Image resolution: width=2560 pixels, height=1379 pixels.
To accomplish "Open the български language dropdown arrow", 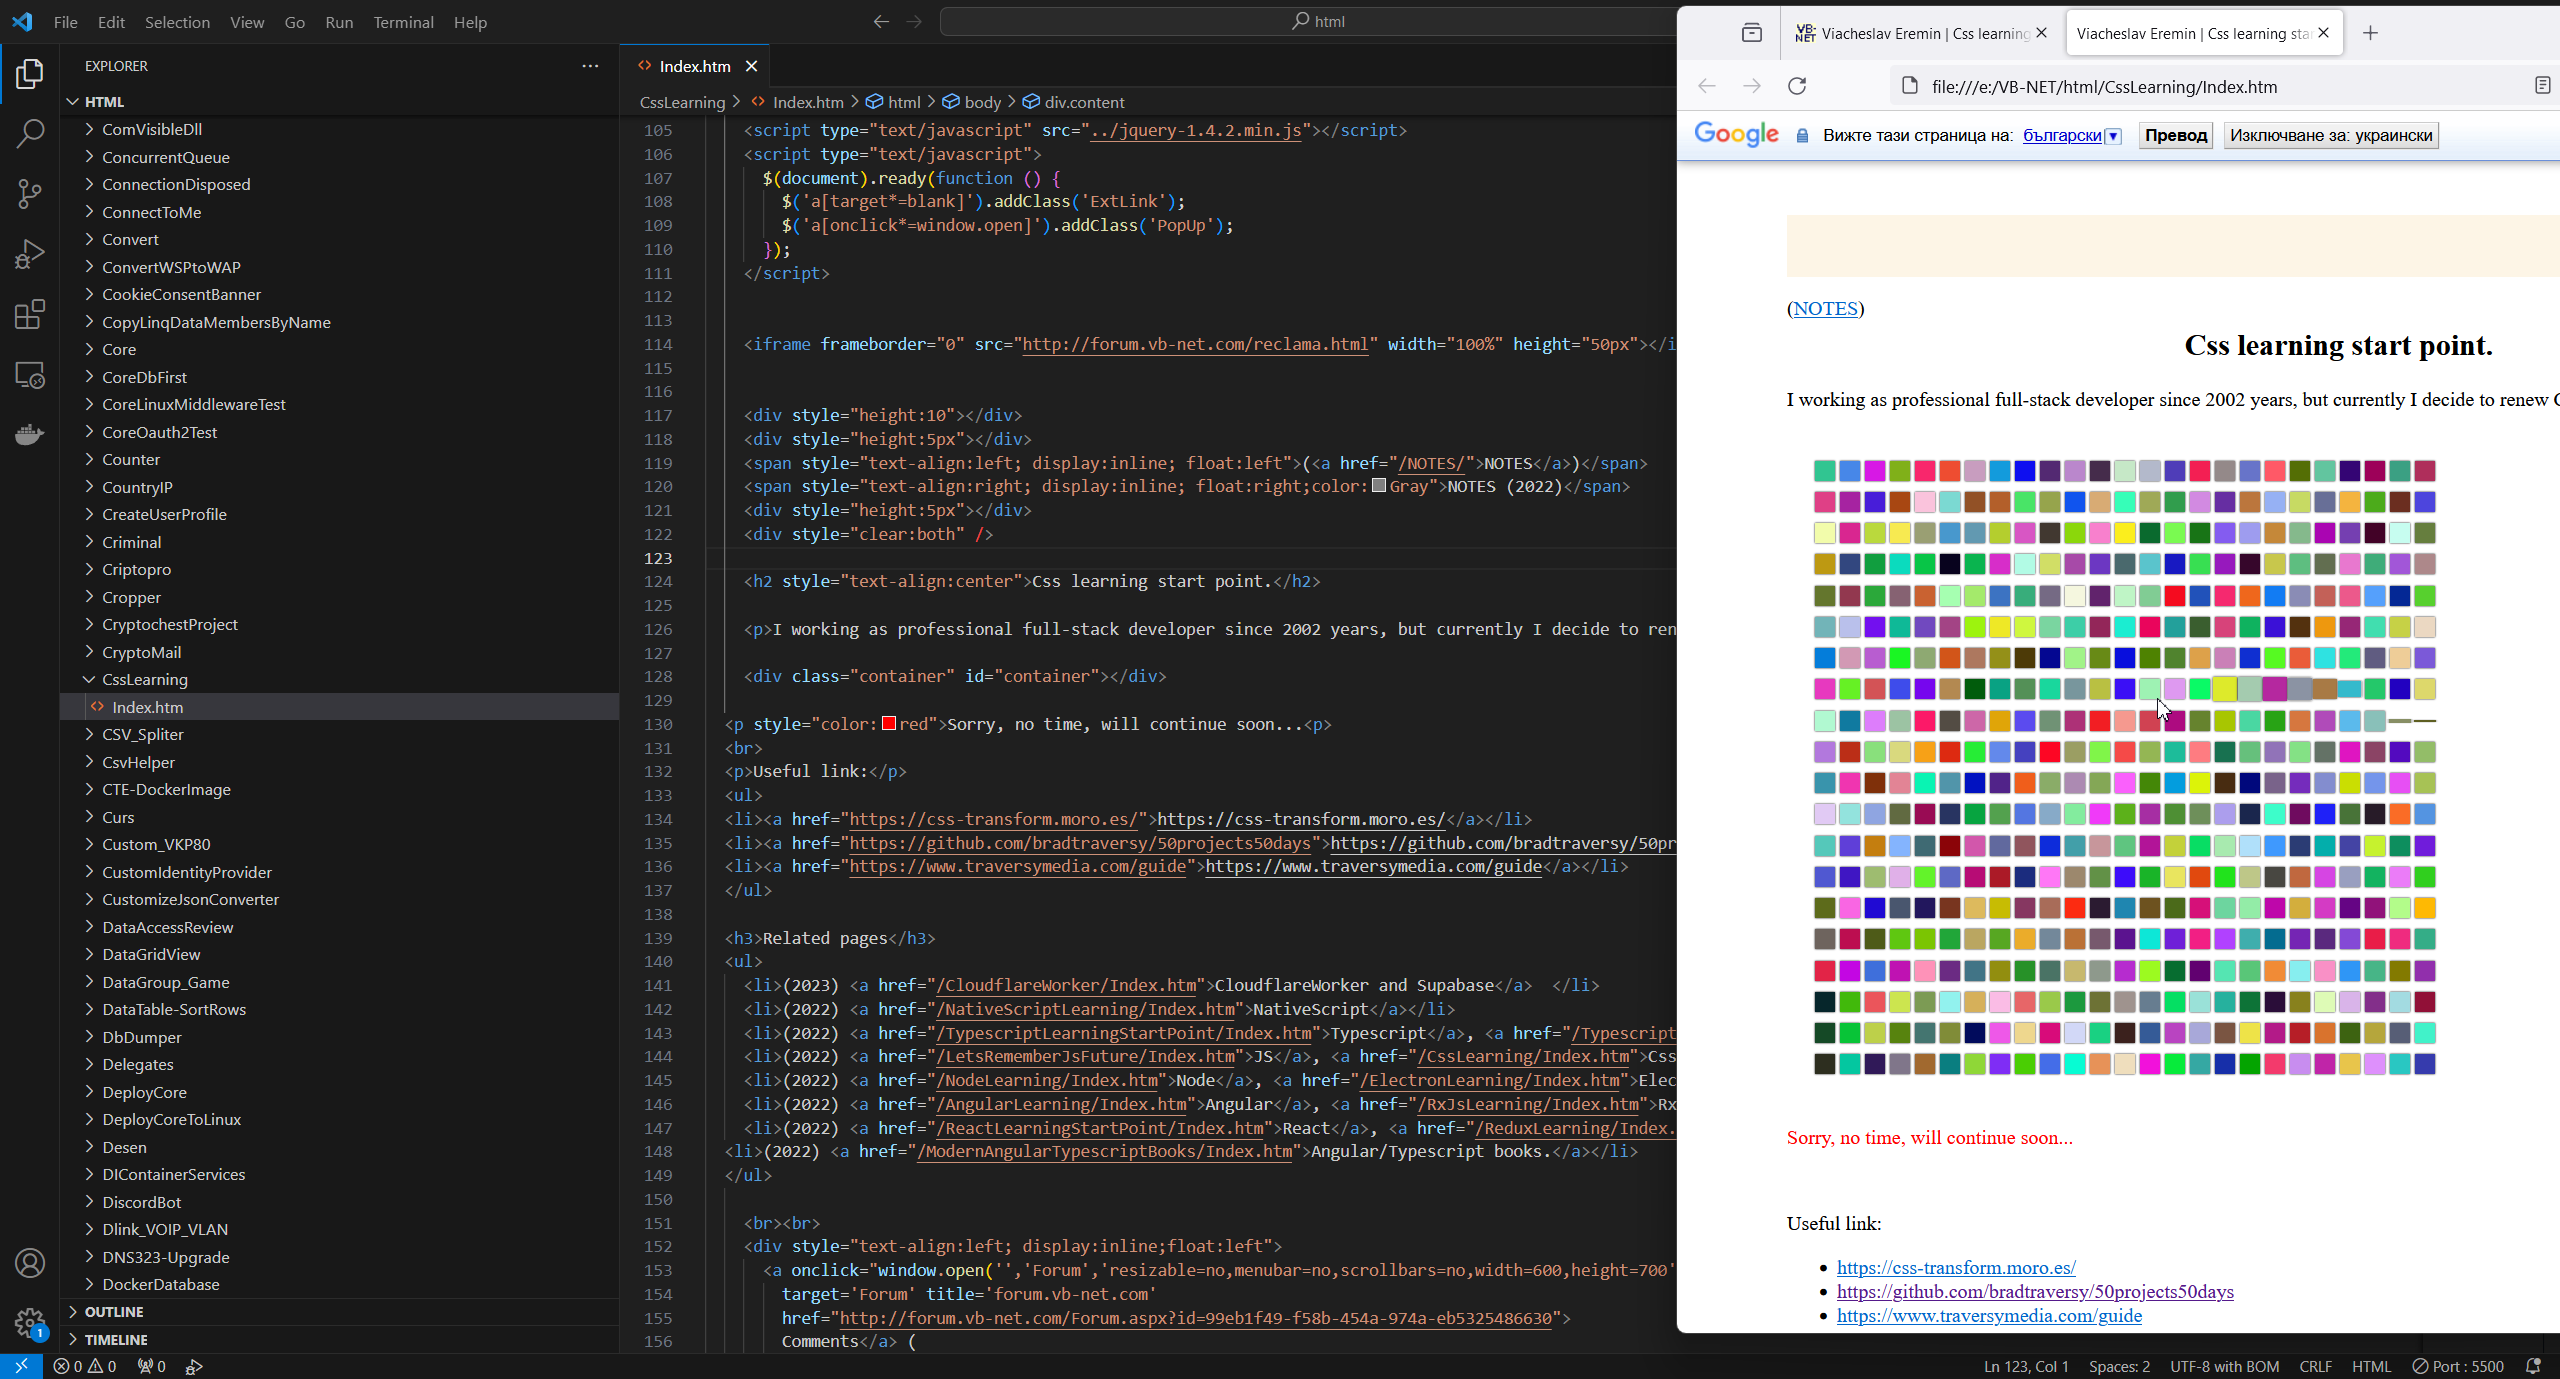I will 2113,136.
